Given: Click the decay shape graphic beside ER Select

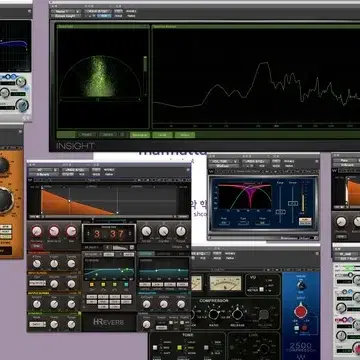Looking at the screenshot, I should click(x=120, y=247).
